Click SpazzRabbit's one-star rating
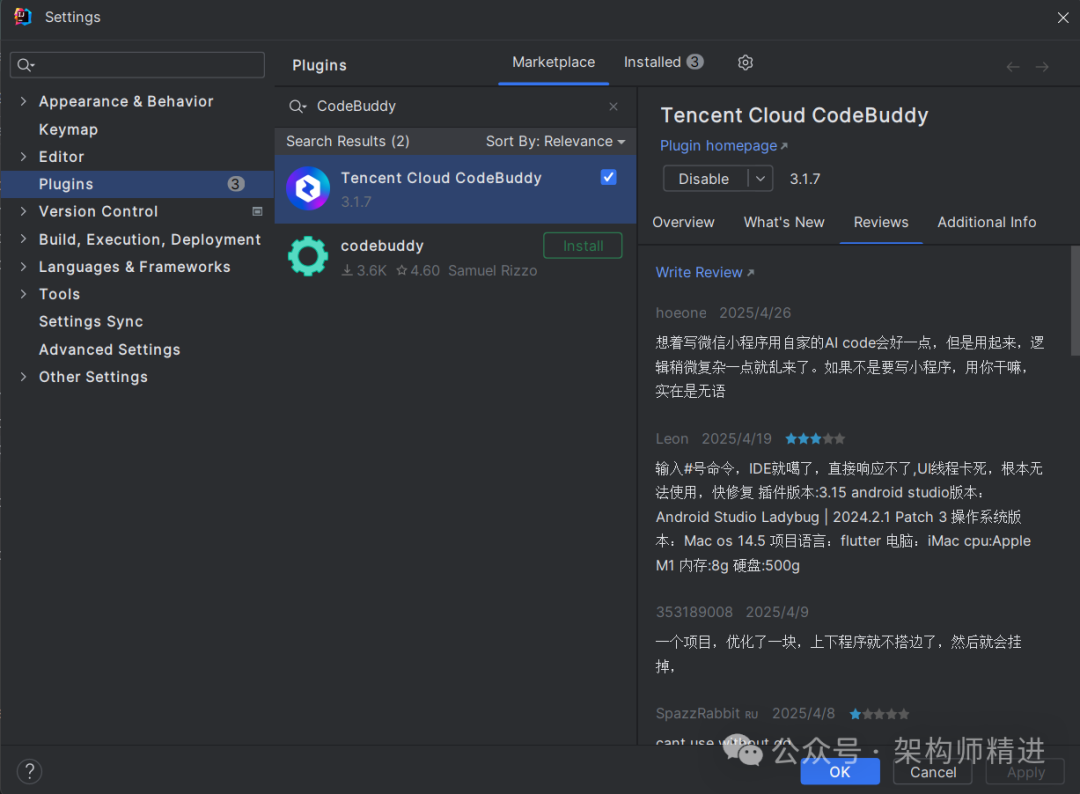 click(x=880, y=714)
